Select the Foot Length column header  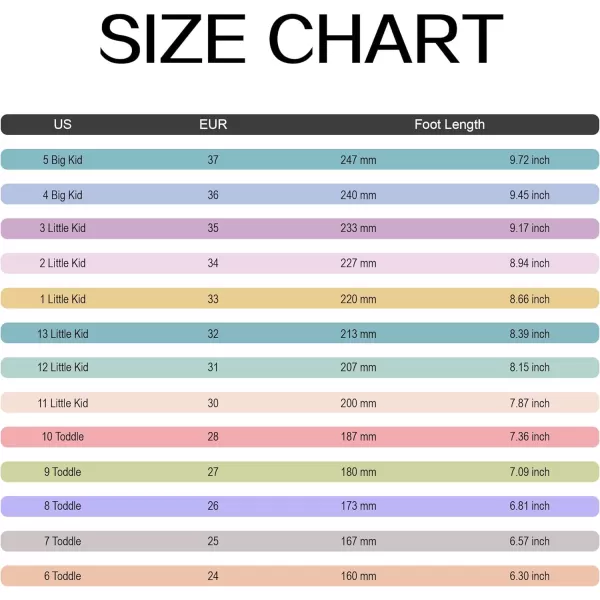(x=449, y=125)
